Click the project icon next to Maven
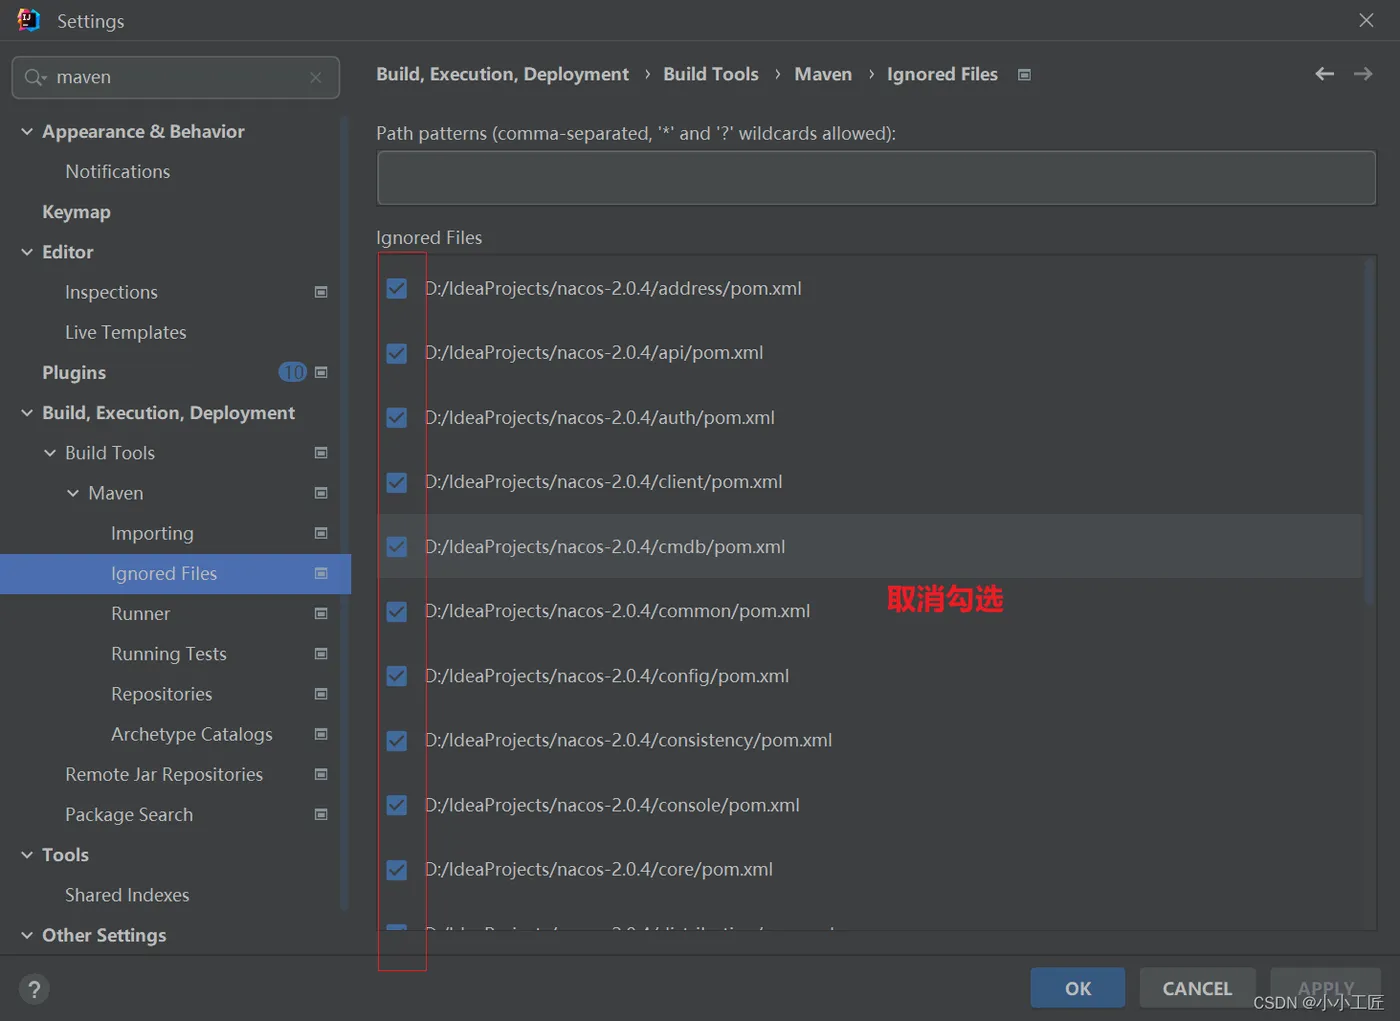The width and height of the screenshot is (1400, 1021). coord(321,493)
